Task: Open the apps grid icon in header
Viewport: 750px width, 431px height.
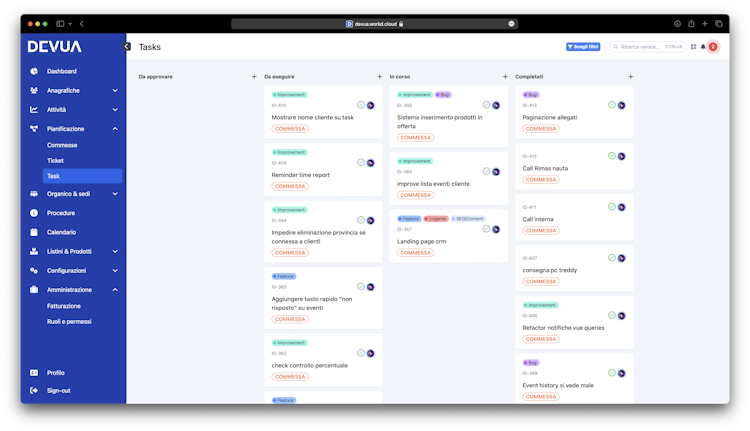Action: pyautogui.click(x=693, y=47)
